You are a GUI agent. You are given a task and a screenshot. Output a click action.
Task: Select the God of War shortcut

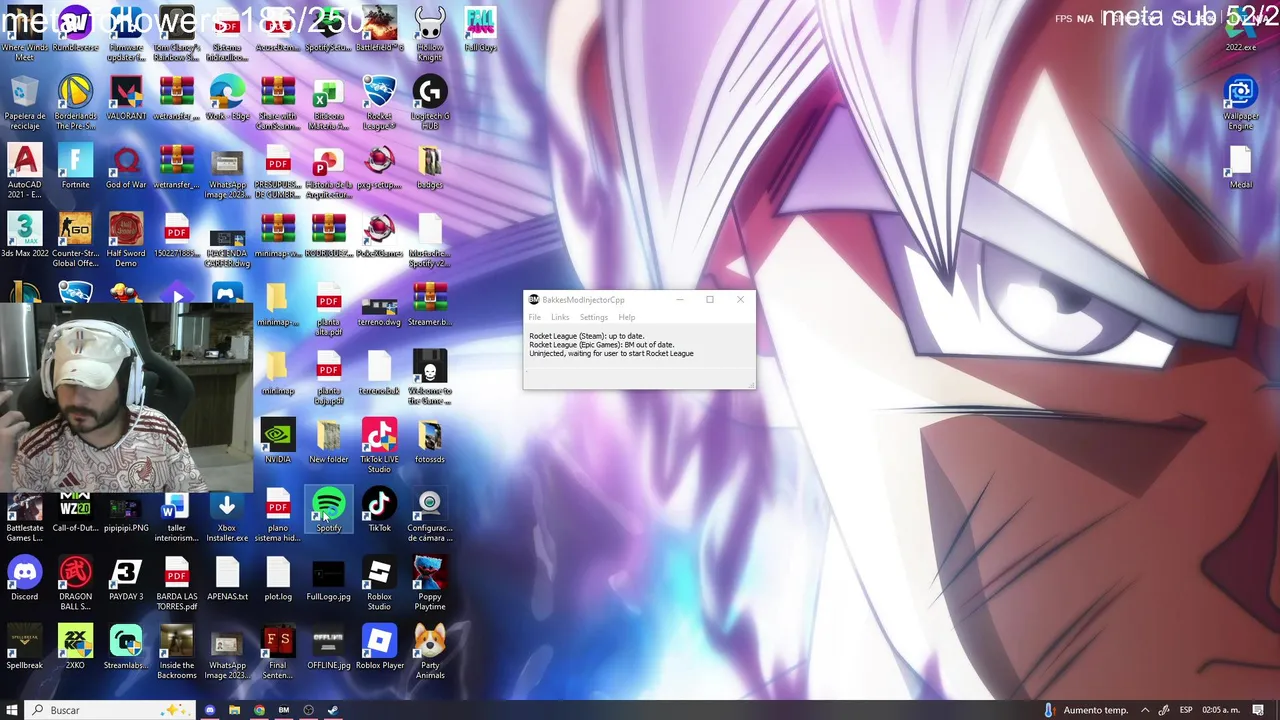point(126,166)
